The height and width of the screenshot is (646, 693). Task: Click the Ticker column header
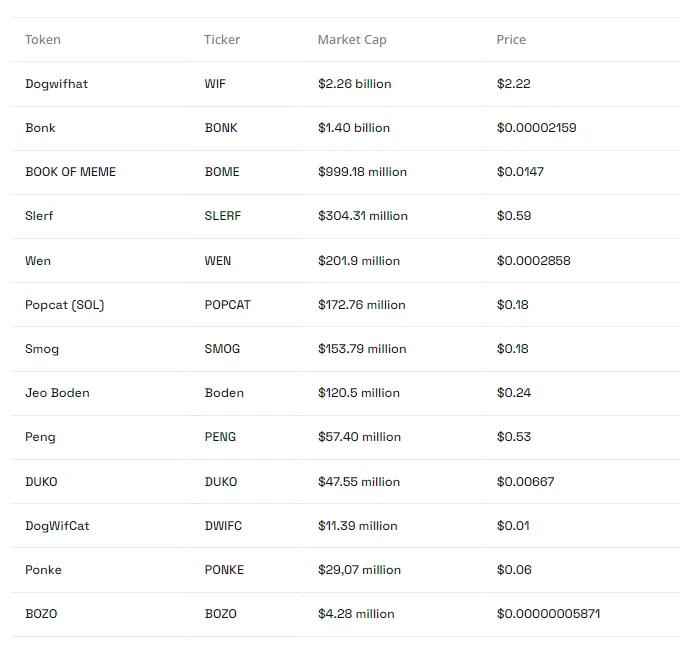222,40
